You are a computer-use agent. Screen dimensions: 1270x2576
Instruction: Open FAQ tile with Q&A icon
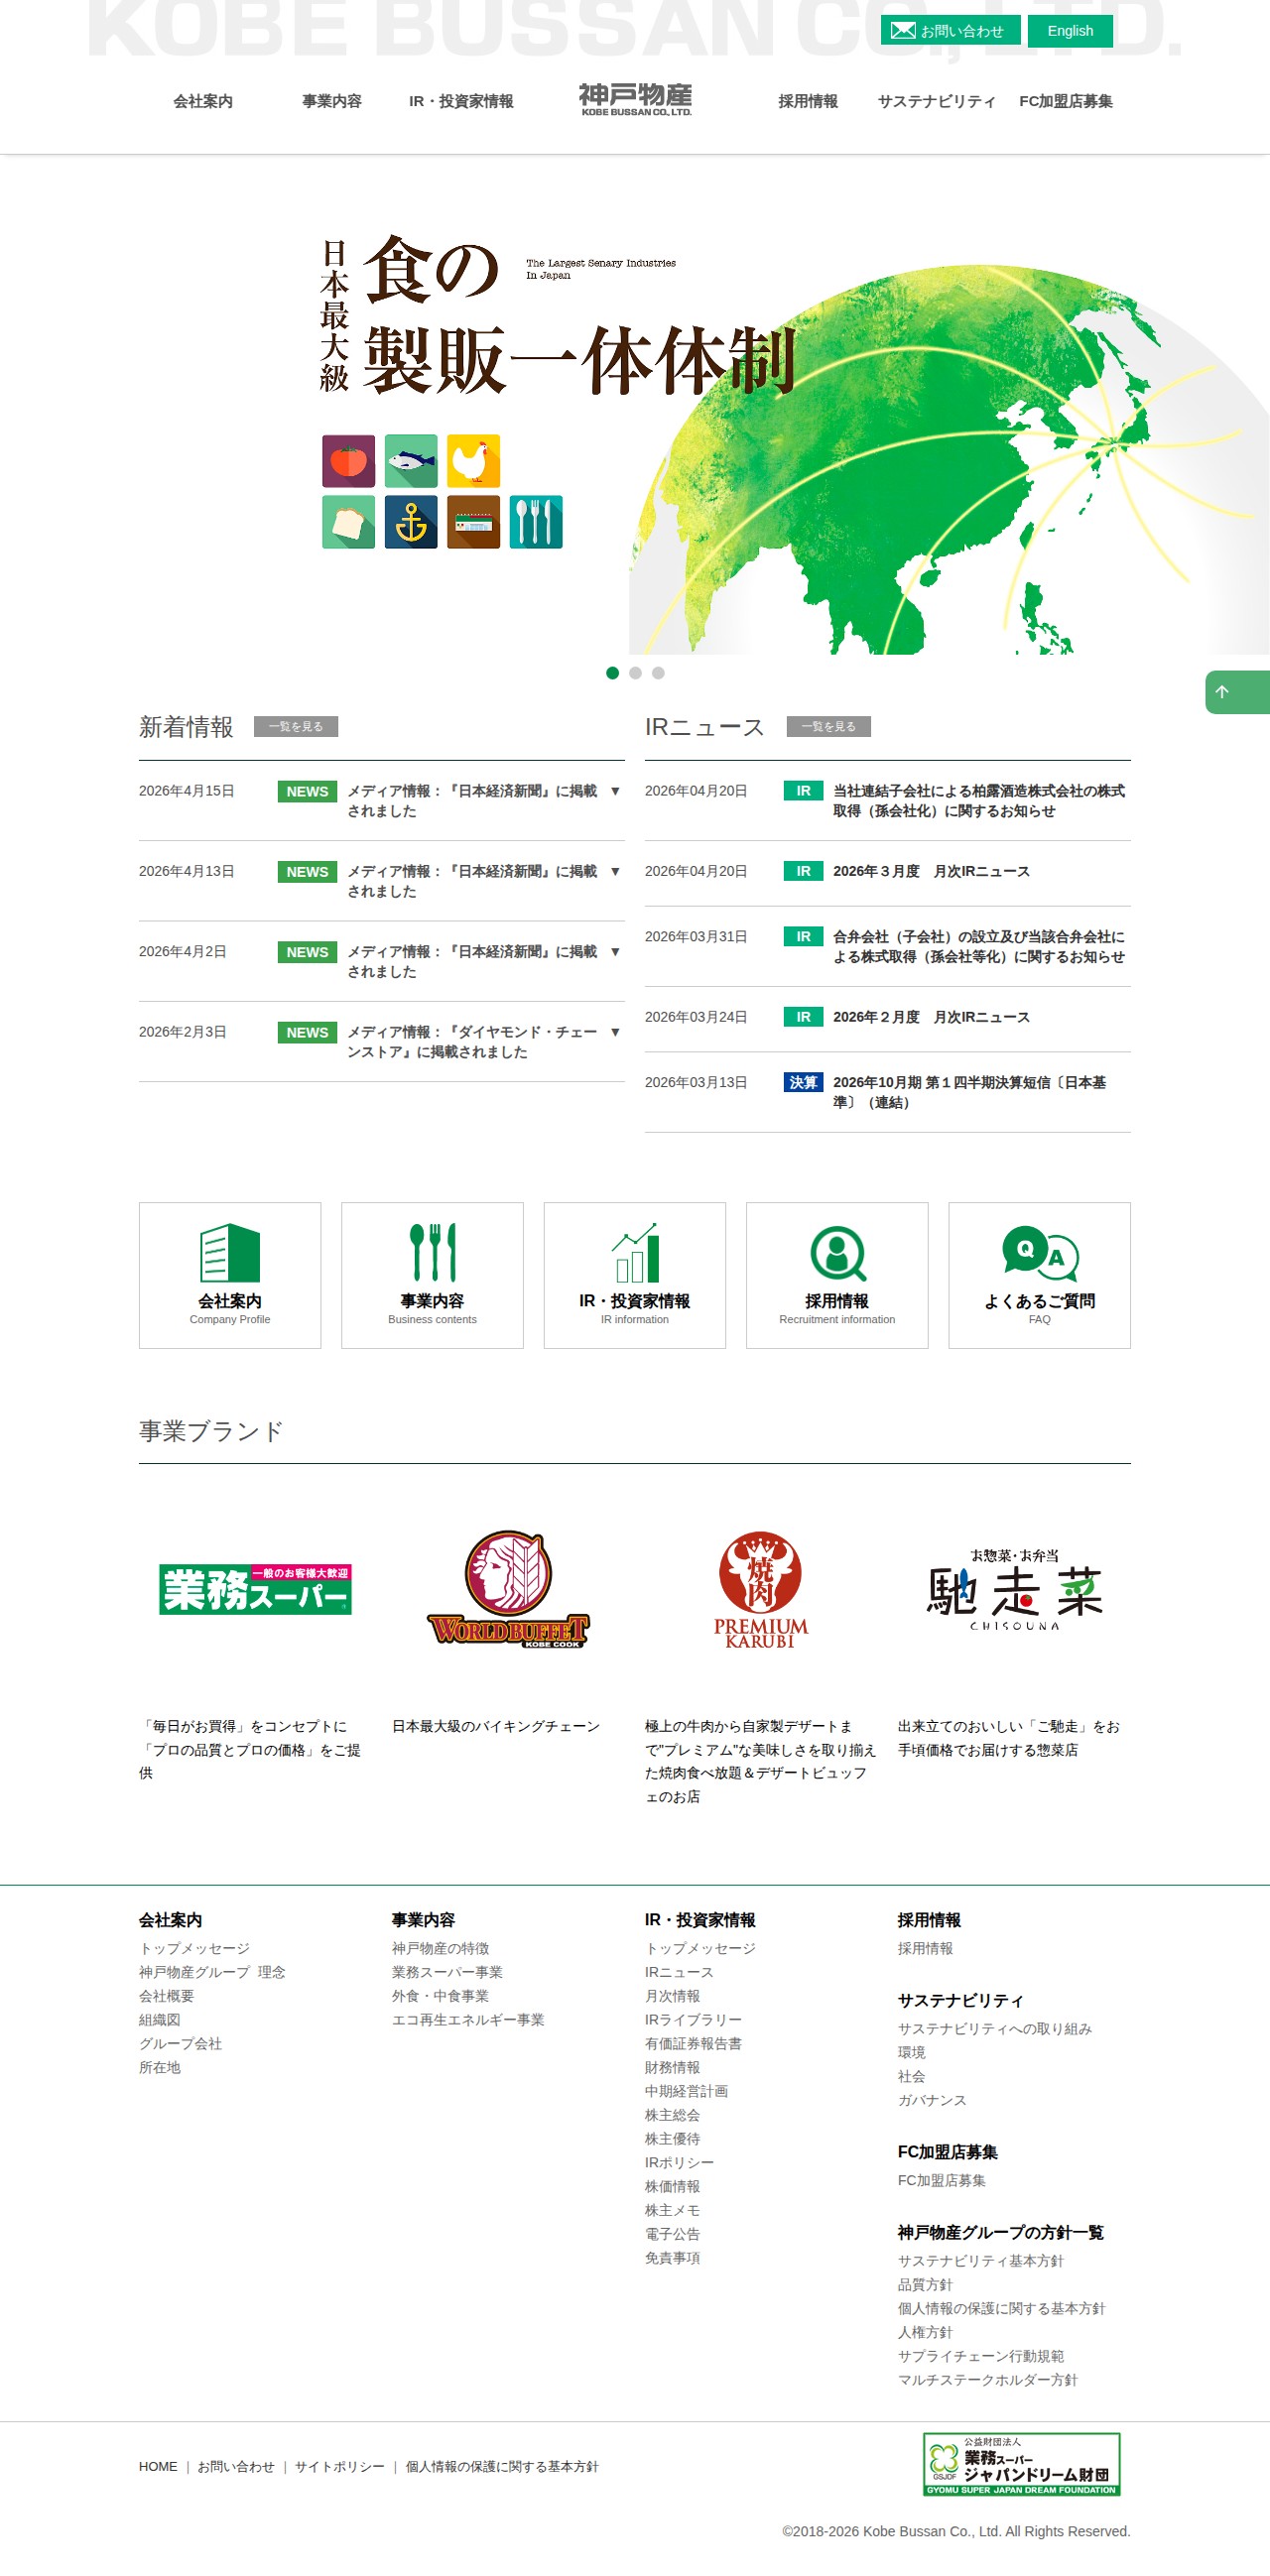tap(1039, 1275)
